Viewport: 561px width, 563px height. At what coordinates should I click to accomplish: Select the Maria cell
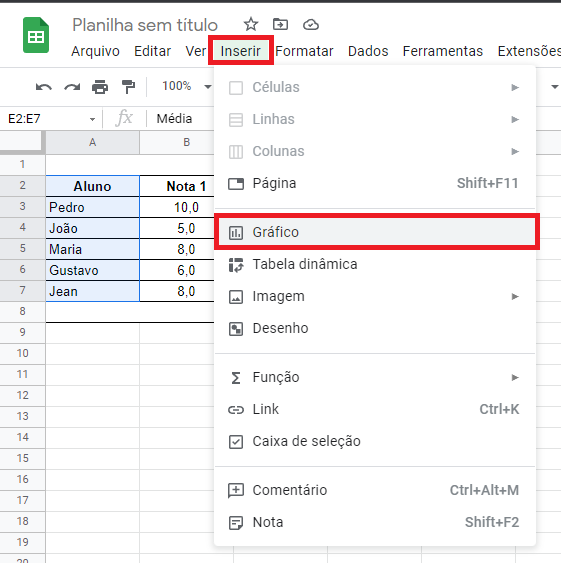(93, 249)
